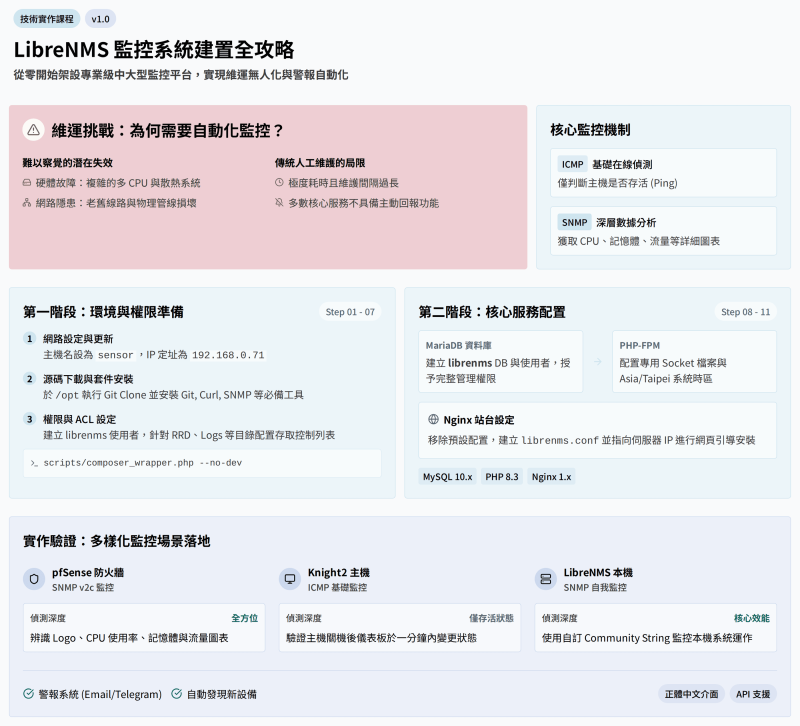Click the 正體中文介面 badge
Screen dimensions: 800x726
[691, 694]
